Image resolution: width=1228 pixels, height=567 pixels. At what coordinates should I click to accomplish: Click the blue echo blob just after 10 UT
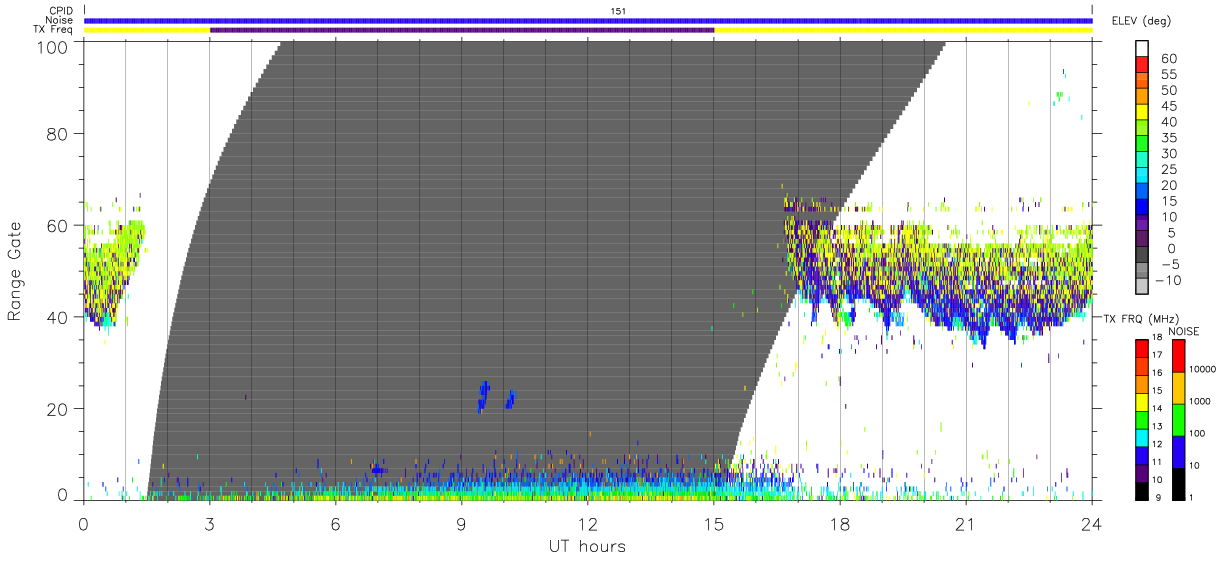click(510, 399)
